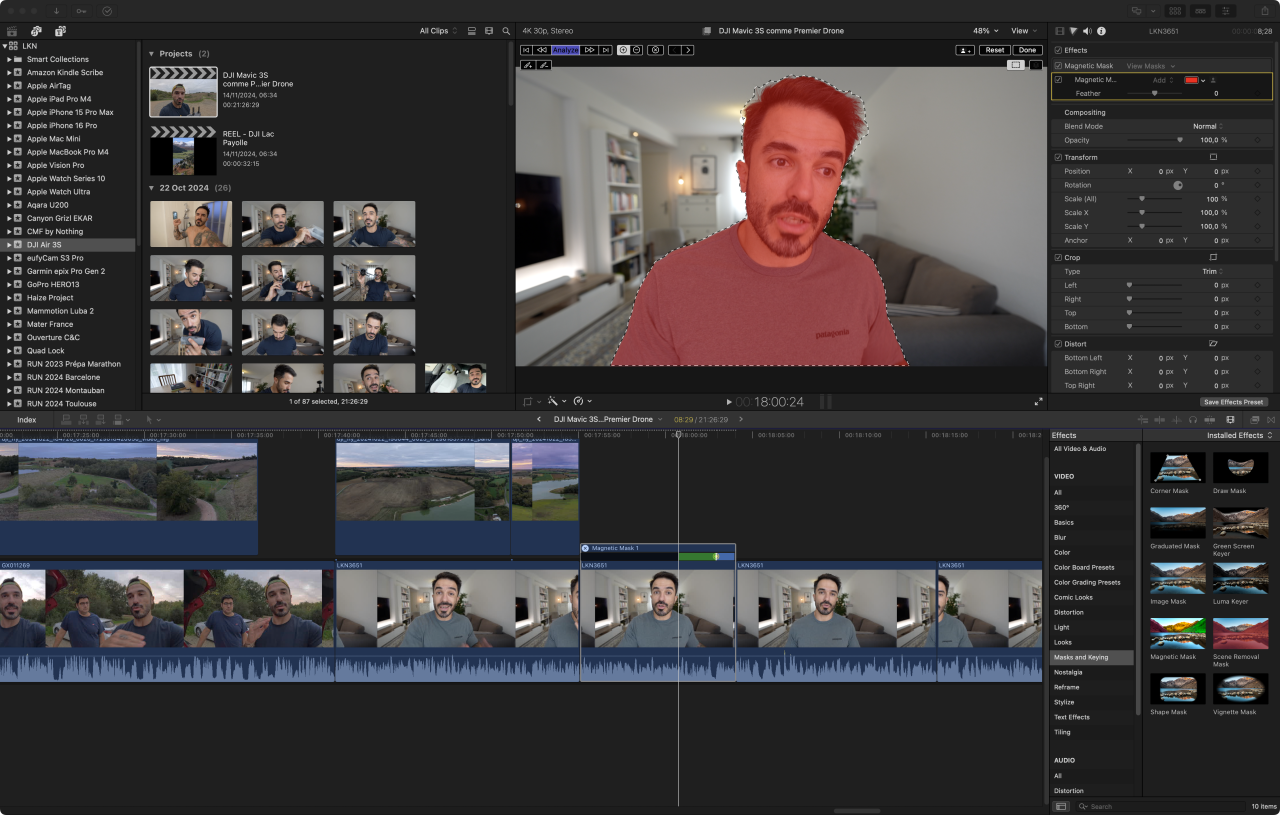The height and width of the screenshot is (815, 1280).
Task: Open the Video inspector filmstrip tab
Action: coord(1060,31)
